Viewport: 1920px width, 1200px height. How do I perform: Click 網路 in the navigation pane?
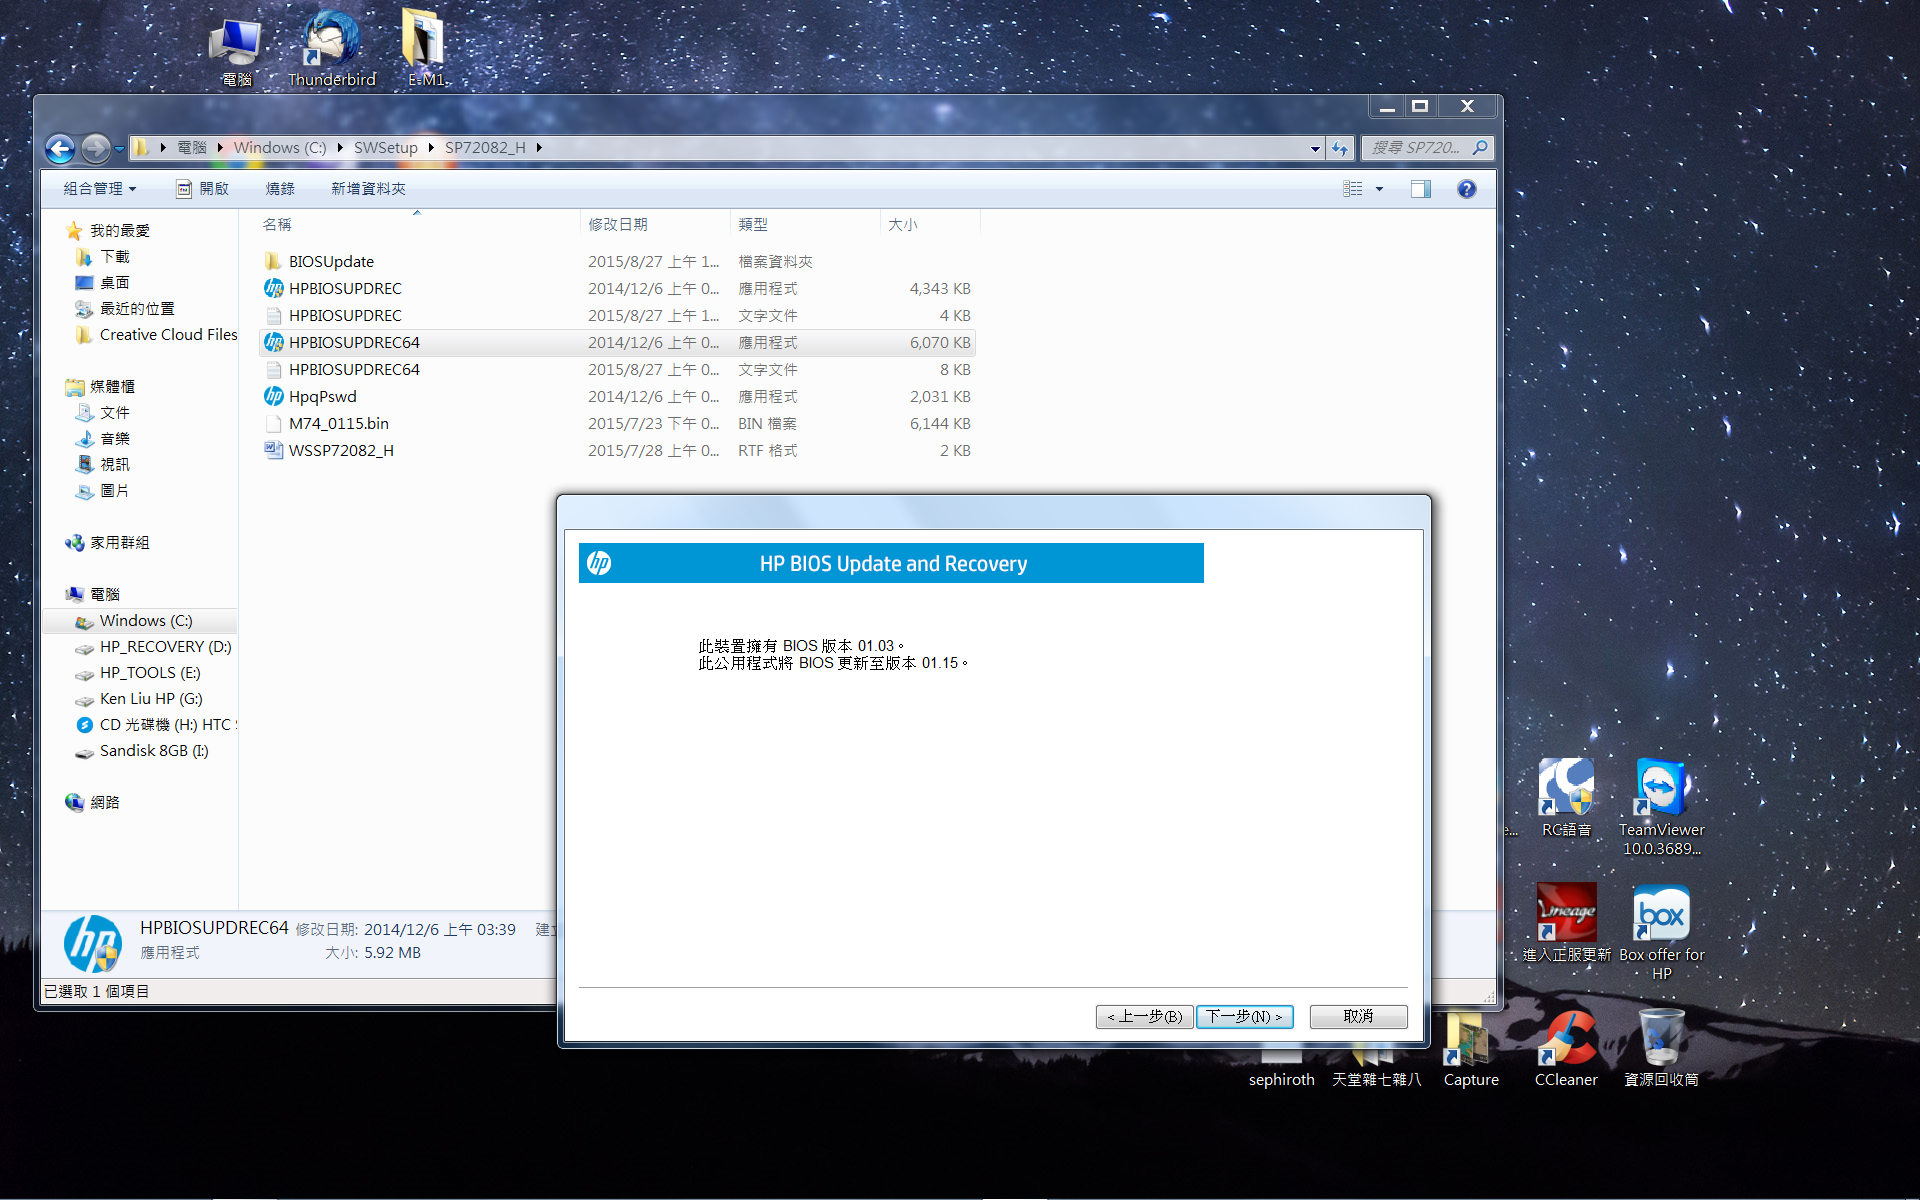(105, 803)
